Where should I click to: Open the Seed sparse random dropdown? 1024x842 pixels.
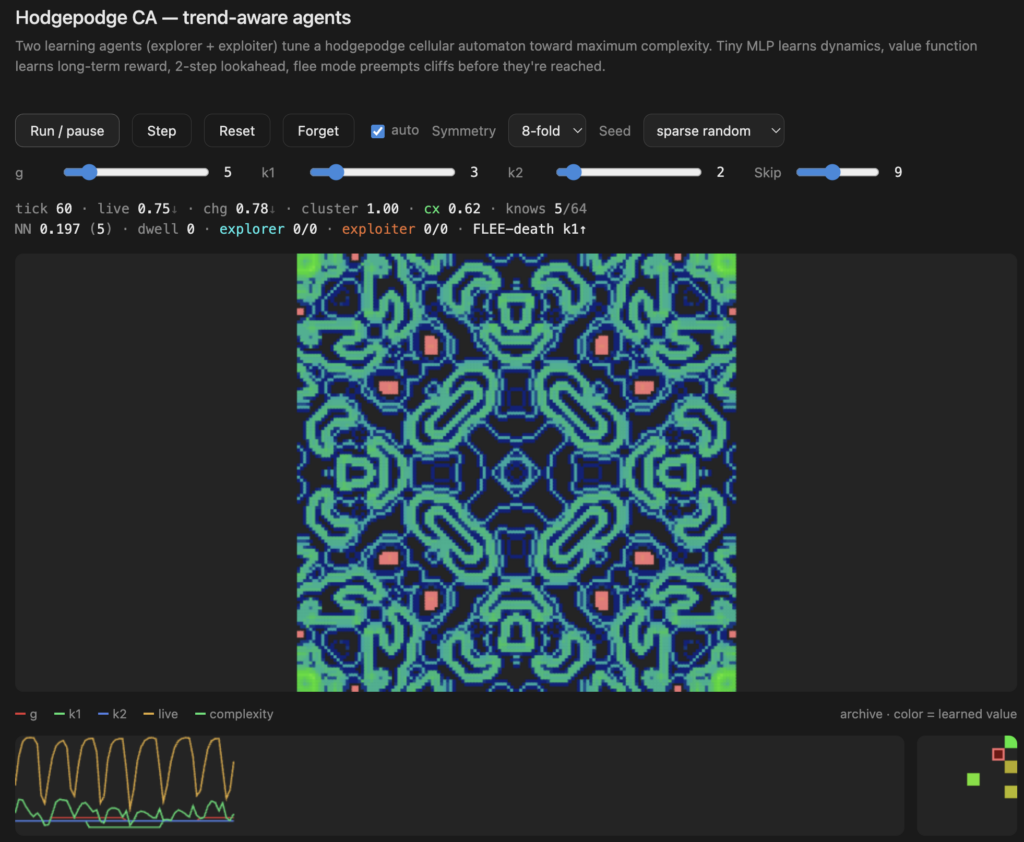[x=713, y=131]
